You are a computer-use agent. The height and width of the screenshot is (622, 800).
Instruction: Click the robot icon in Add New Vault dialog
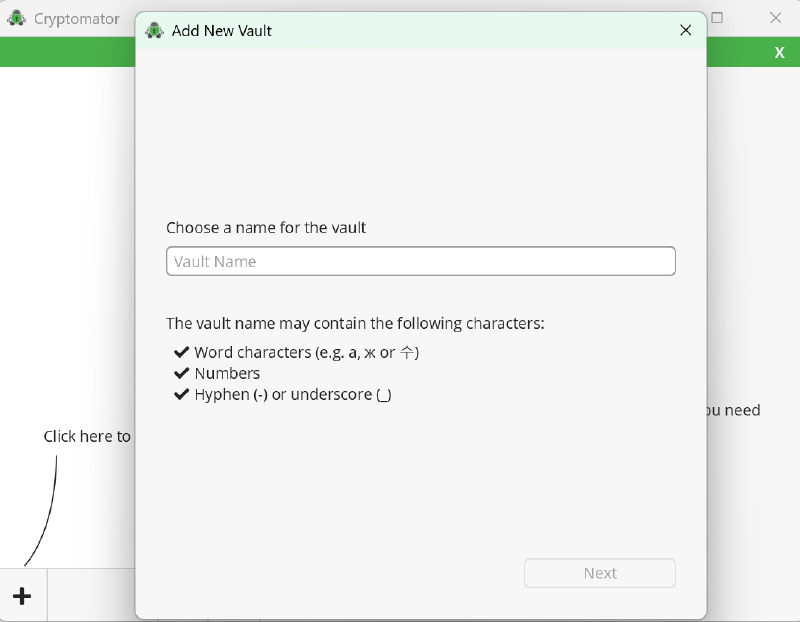[x=154, y=30]
